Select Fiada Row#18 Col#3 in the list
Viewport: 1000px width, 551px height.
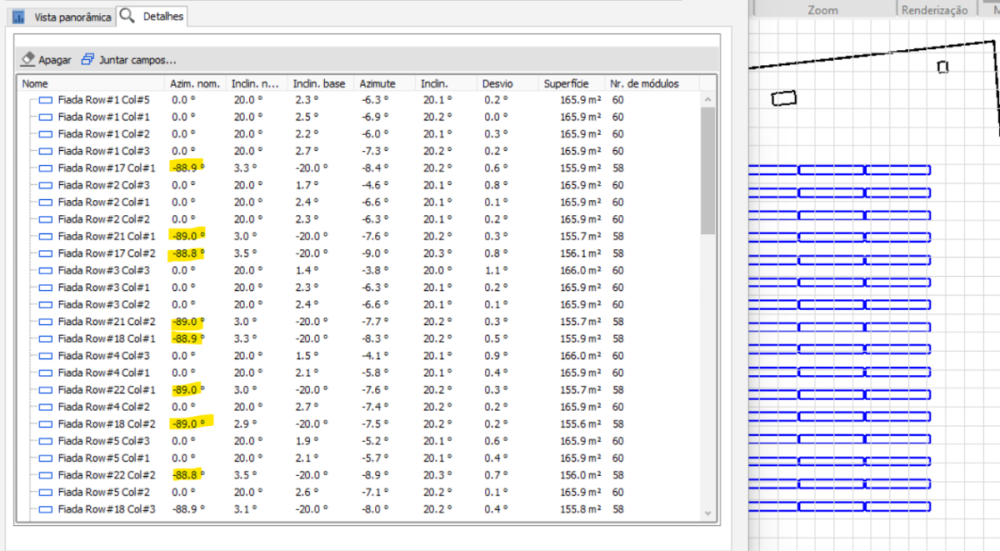coord(104,509)
